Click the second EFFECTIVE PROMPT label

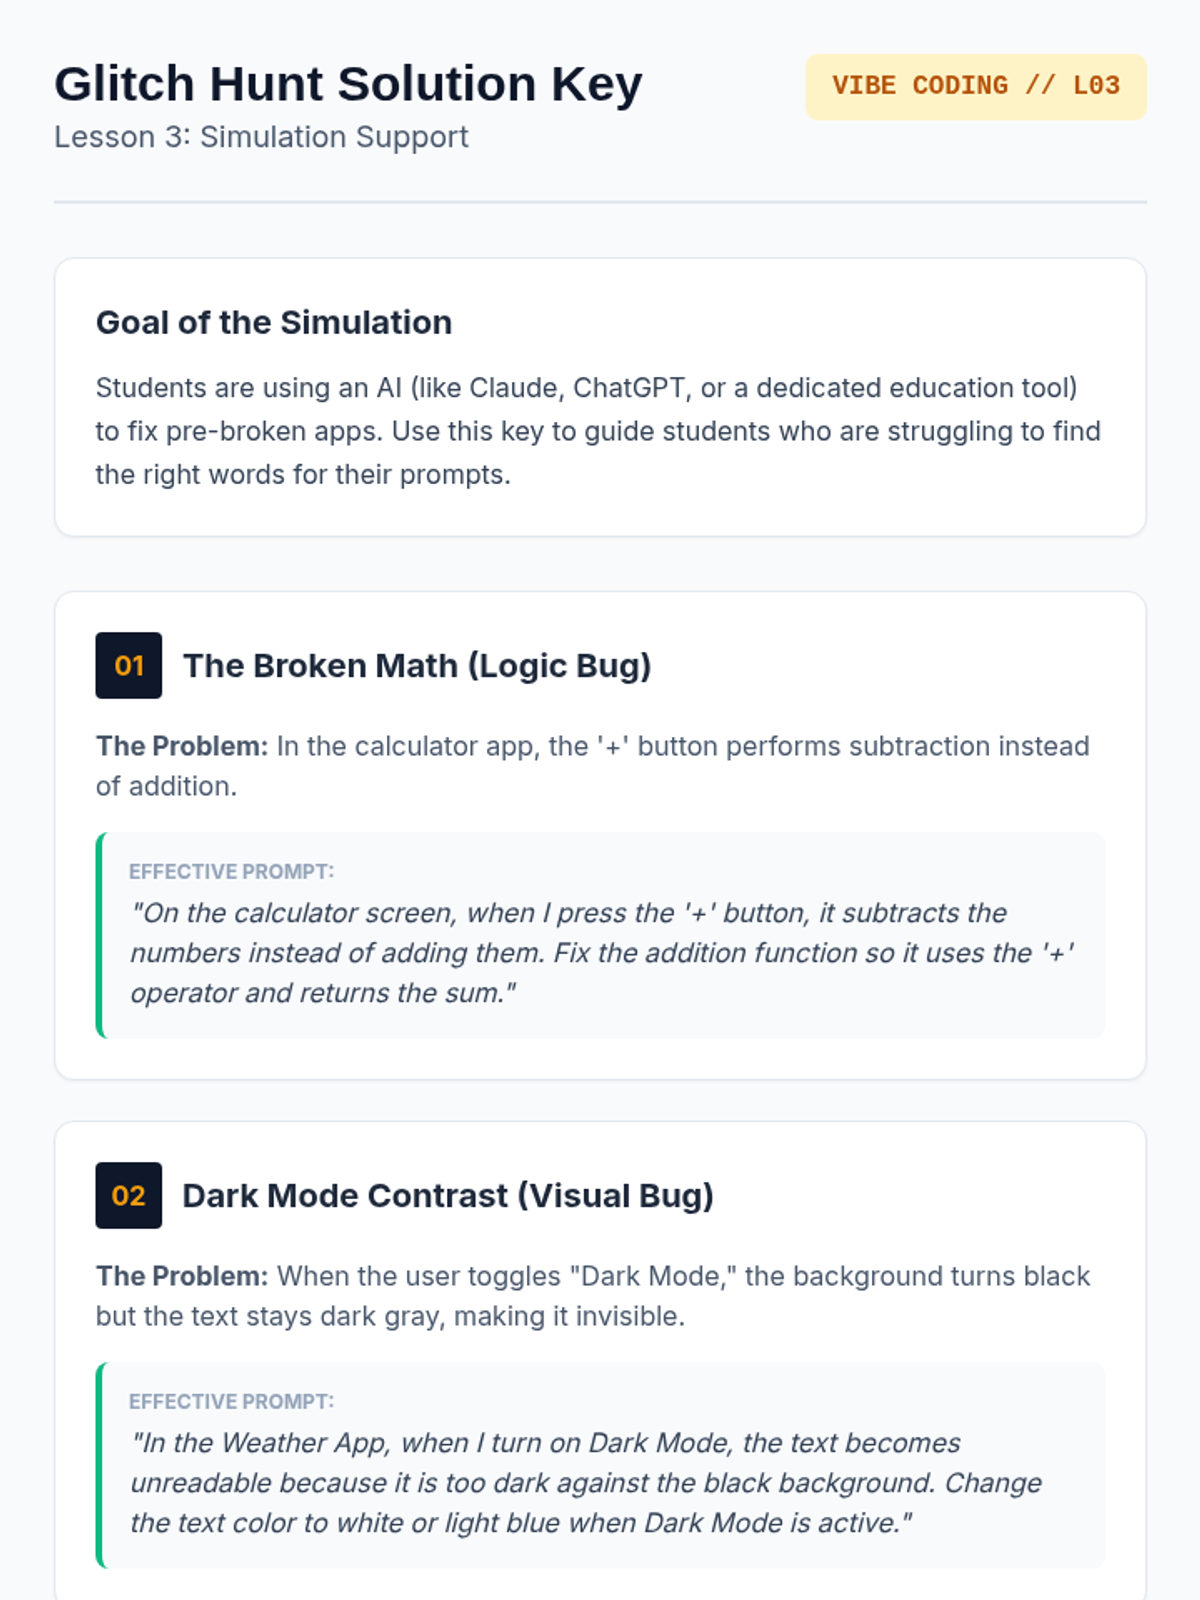(x=231, y=1401)
